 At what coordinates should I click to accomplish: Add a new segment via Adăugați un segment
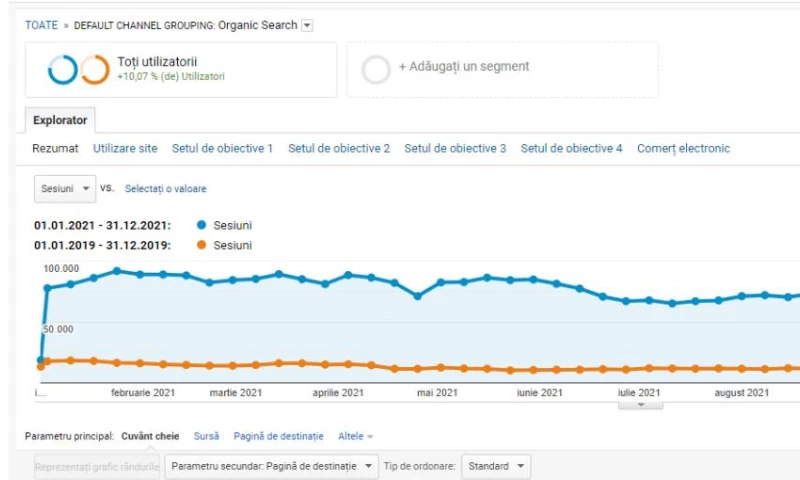[464, 66]
